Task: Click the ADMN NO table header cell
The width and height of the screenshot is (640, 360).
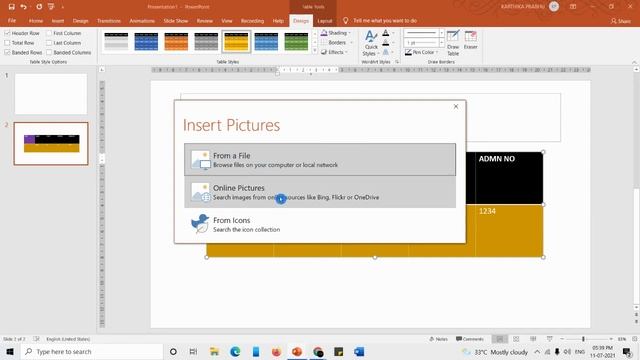Action: [x=509, y=178]
